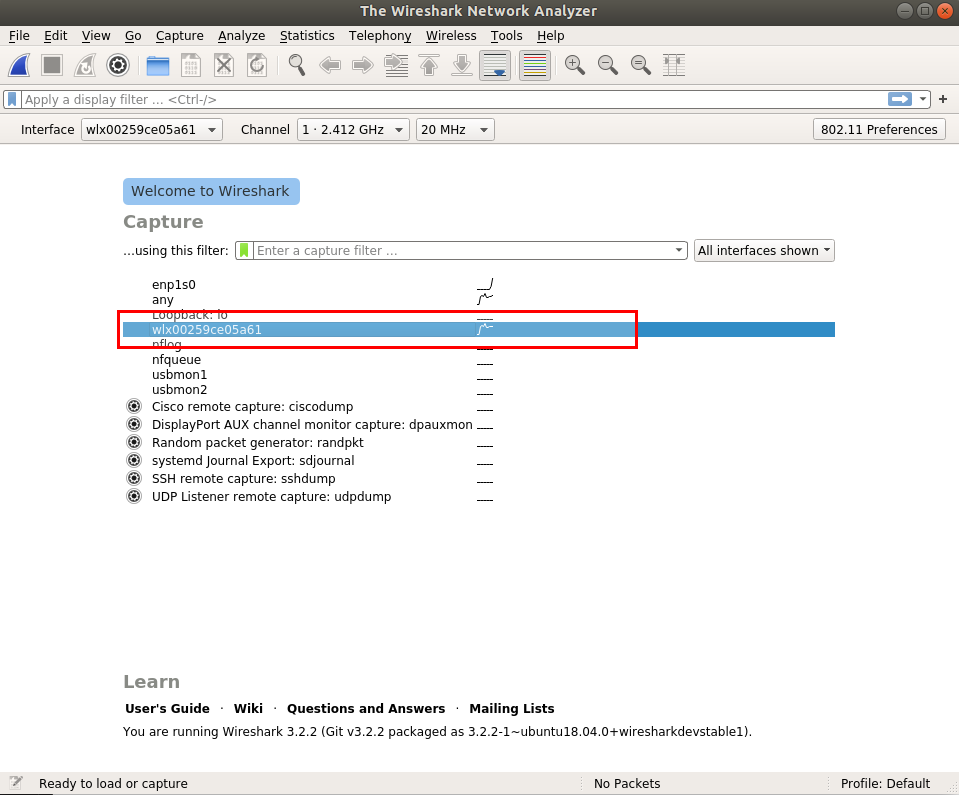Click the stop capture square icon
Screen dimensions: 959x795
(x=52, y=65)
